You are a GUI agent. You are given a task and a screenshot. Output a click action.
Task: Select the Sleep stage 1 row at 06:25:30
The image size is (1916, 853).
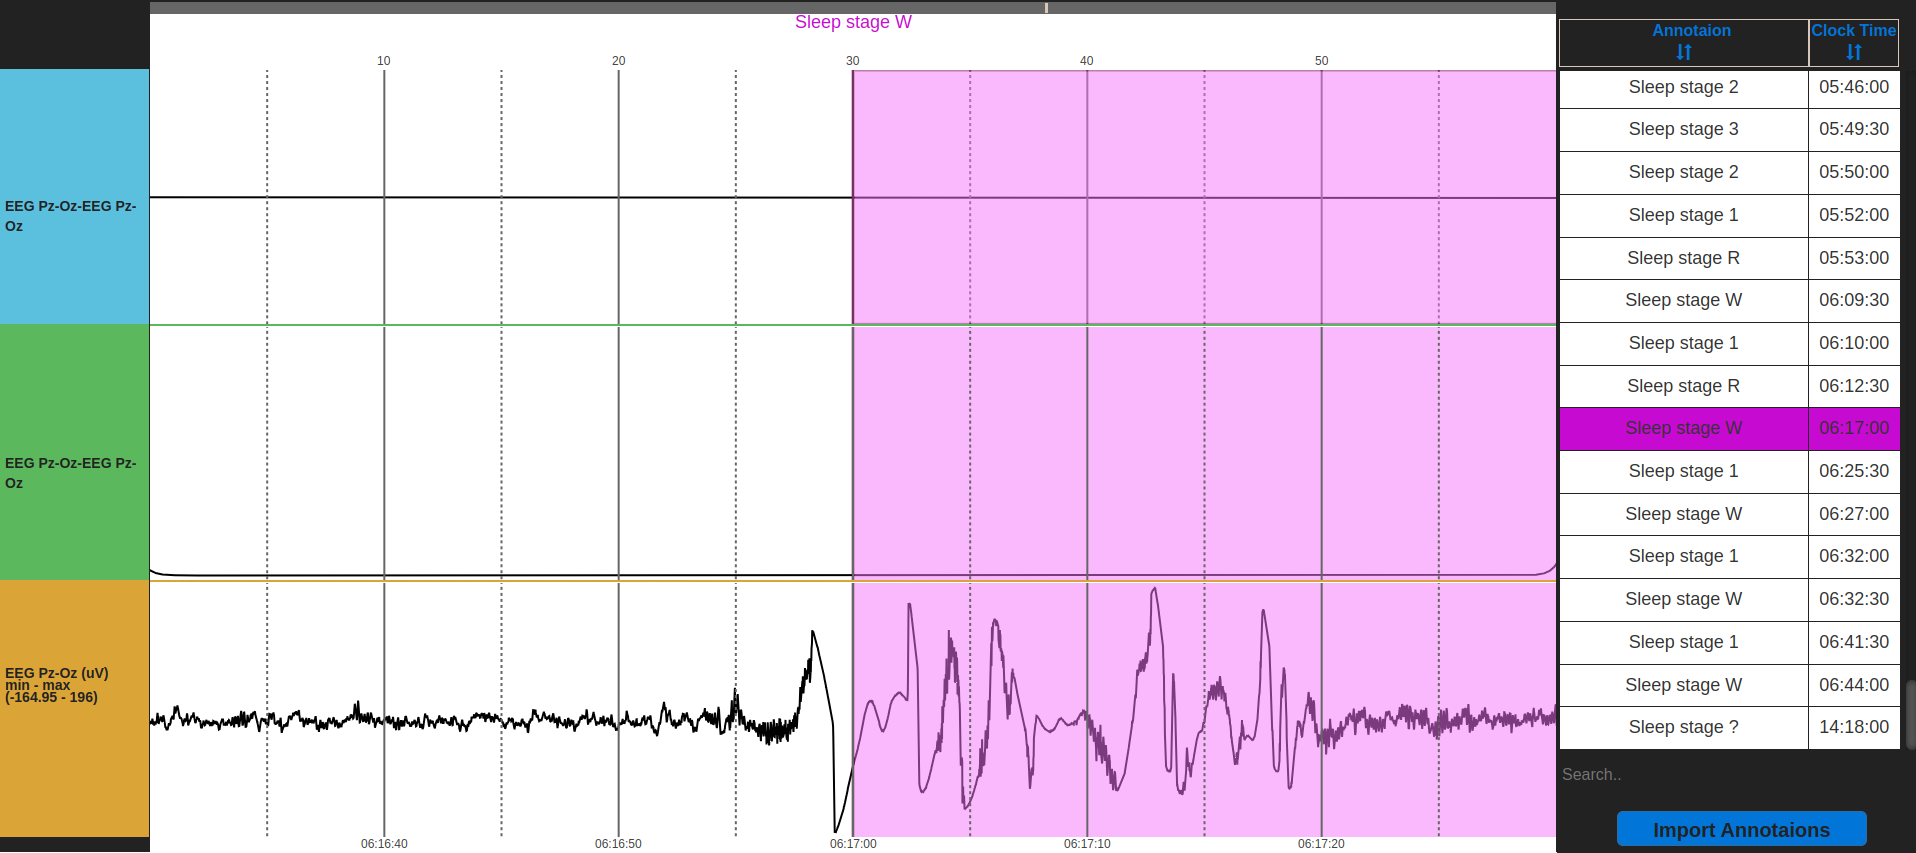click(x=1729, y=471)
